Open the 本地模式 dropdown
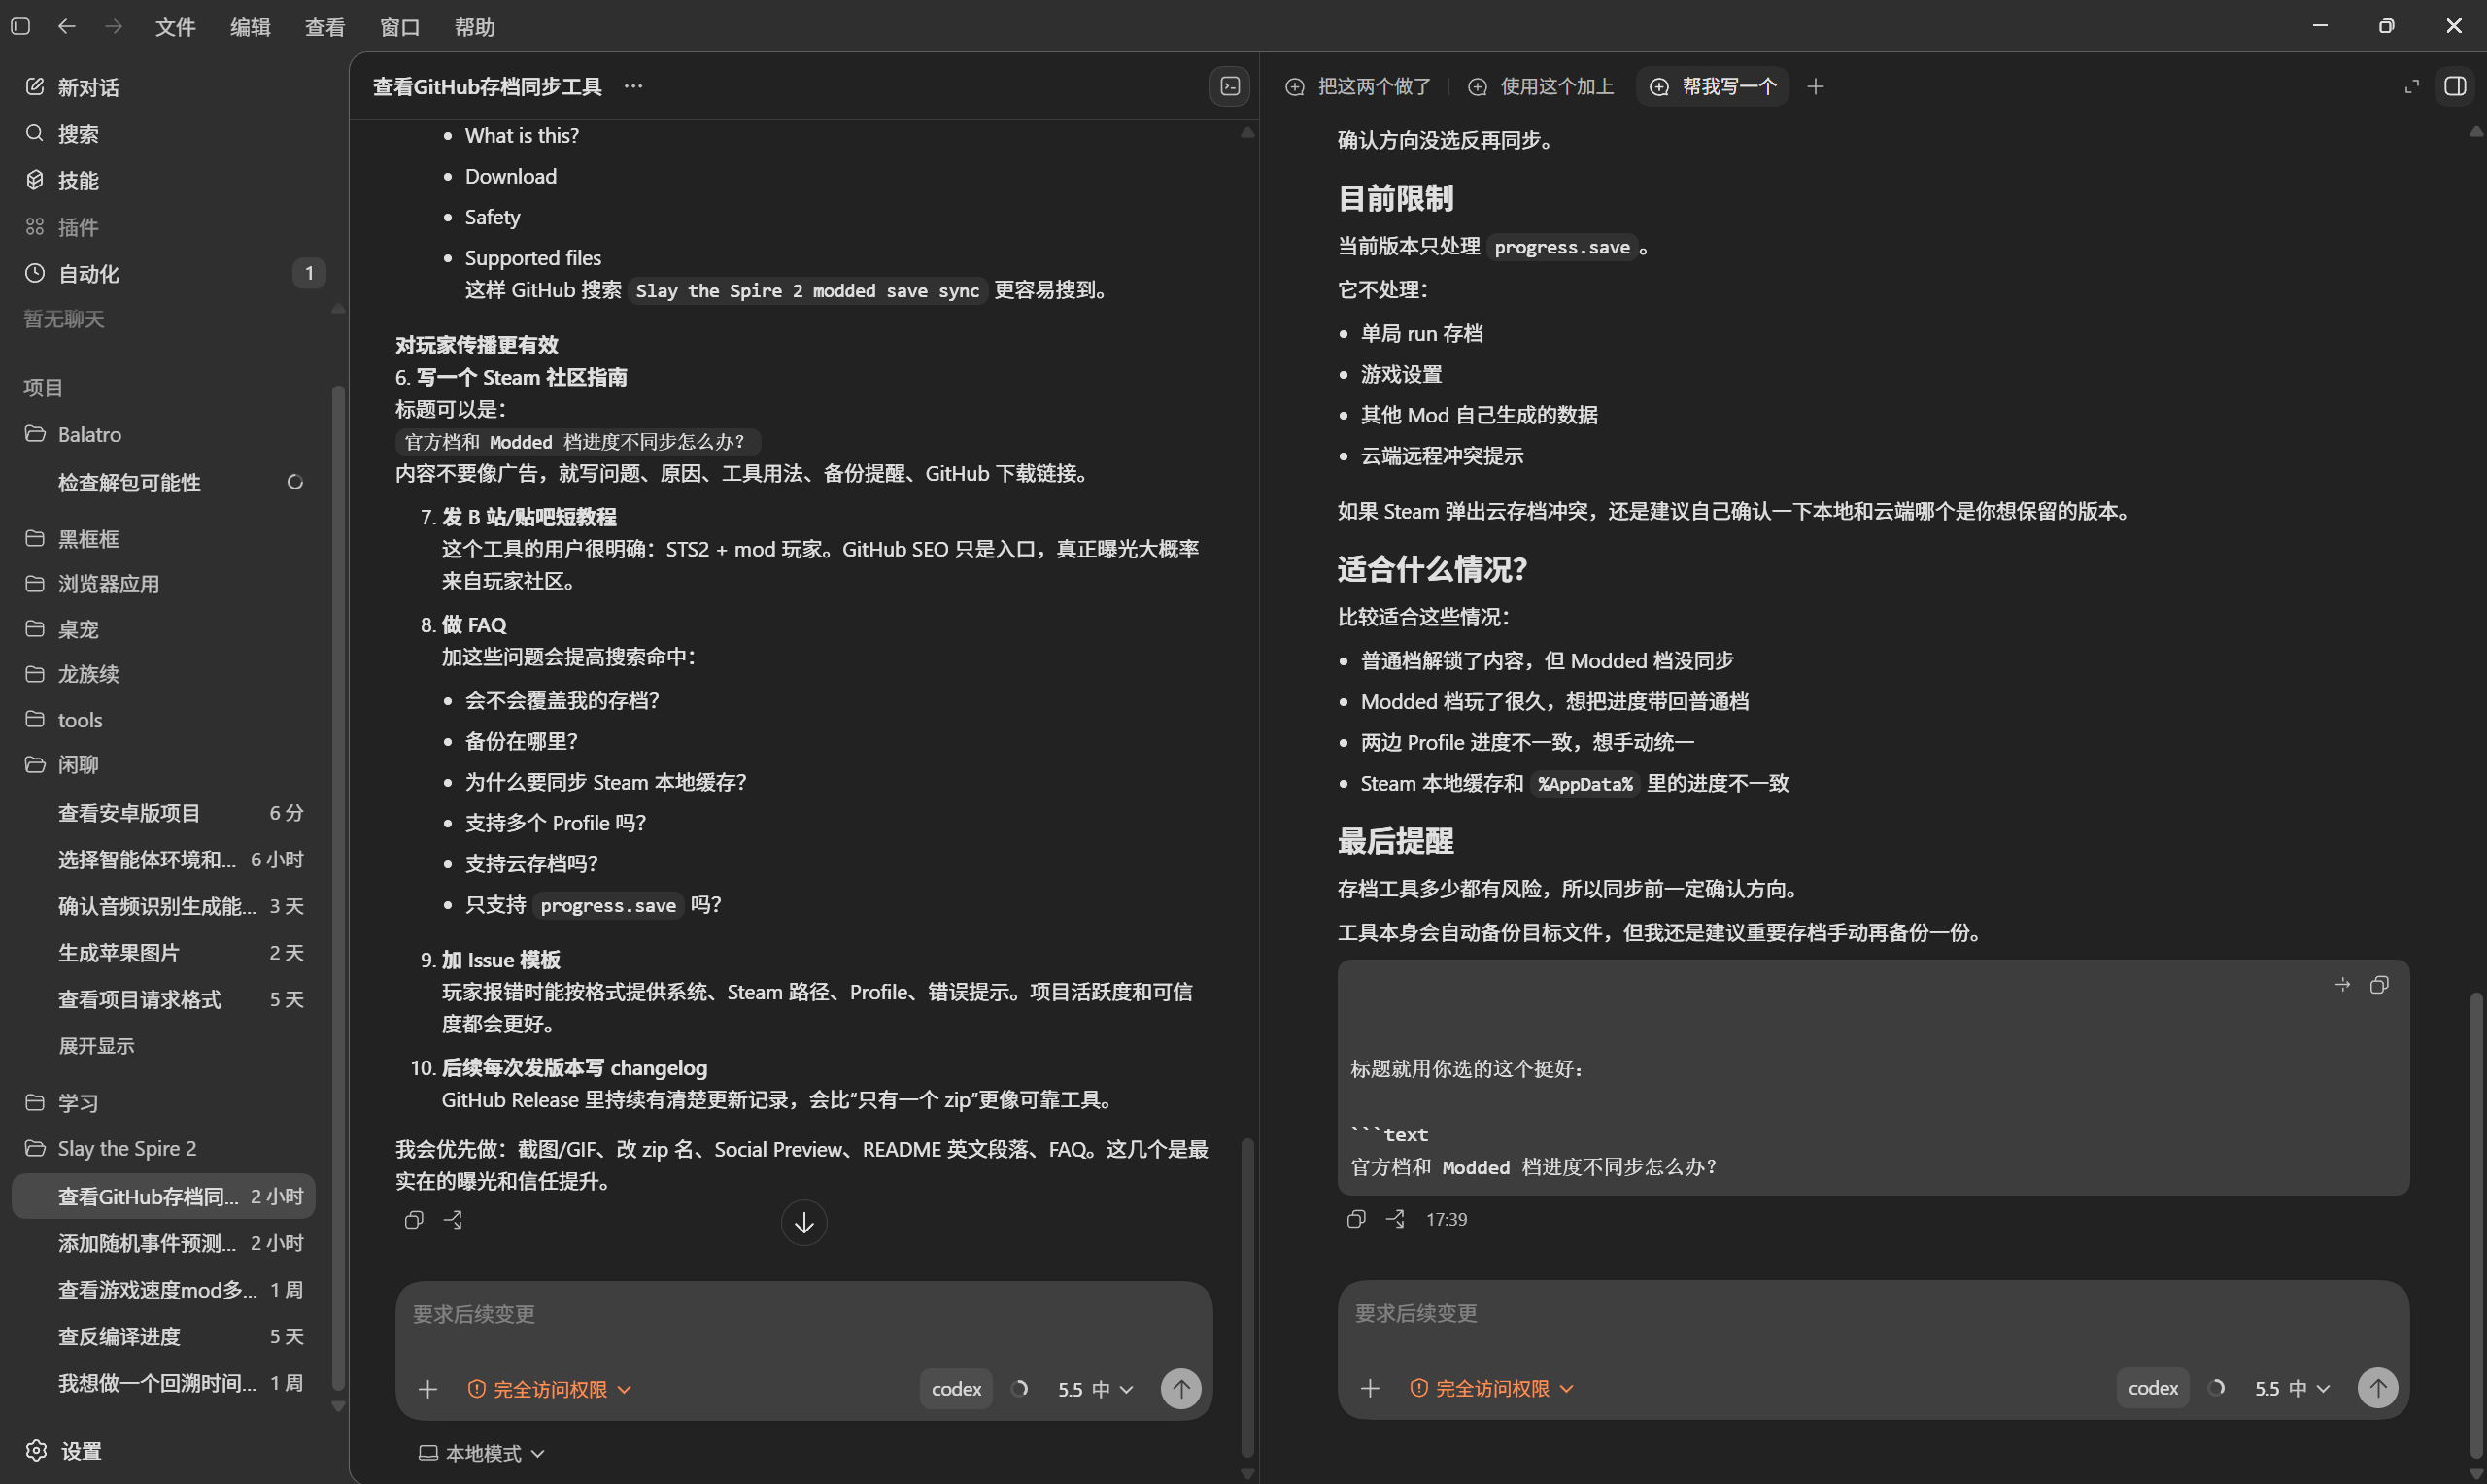The width and height of the screenshot is (2487, 1484). pyautogui.click(x=481, y=1453)
